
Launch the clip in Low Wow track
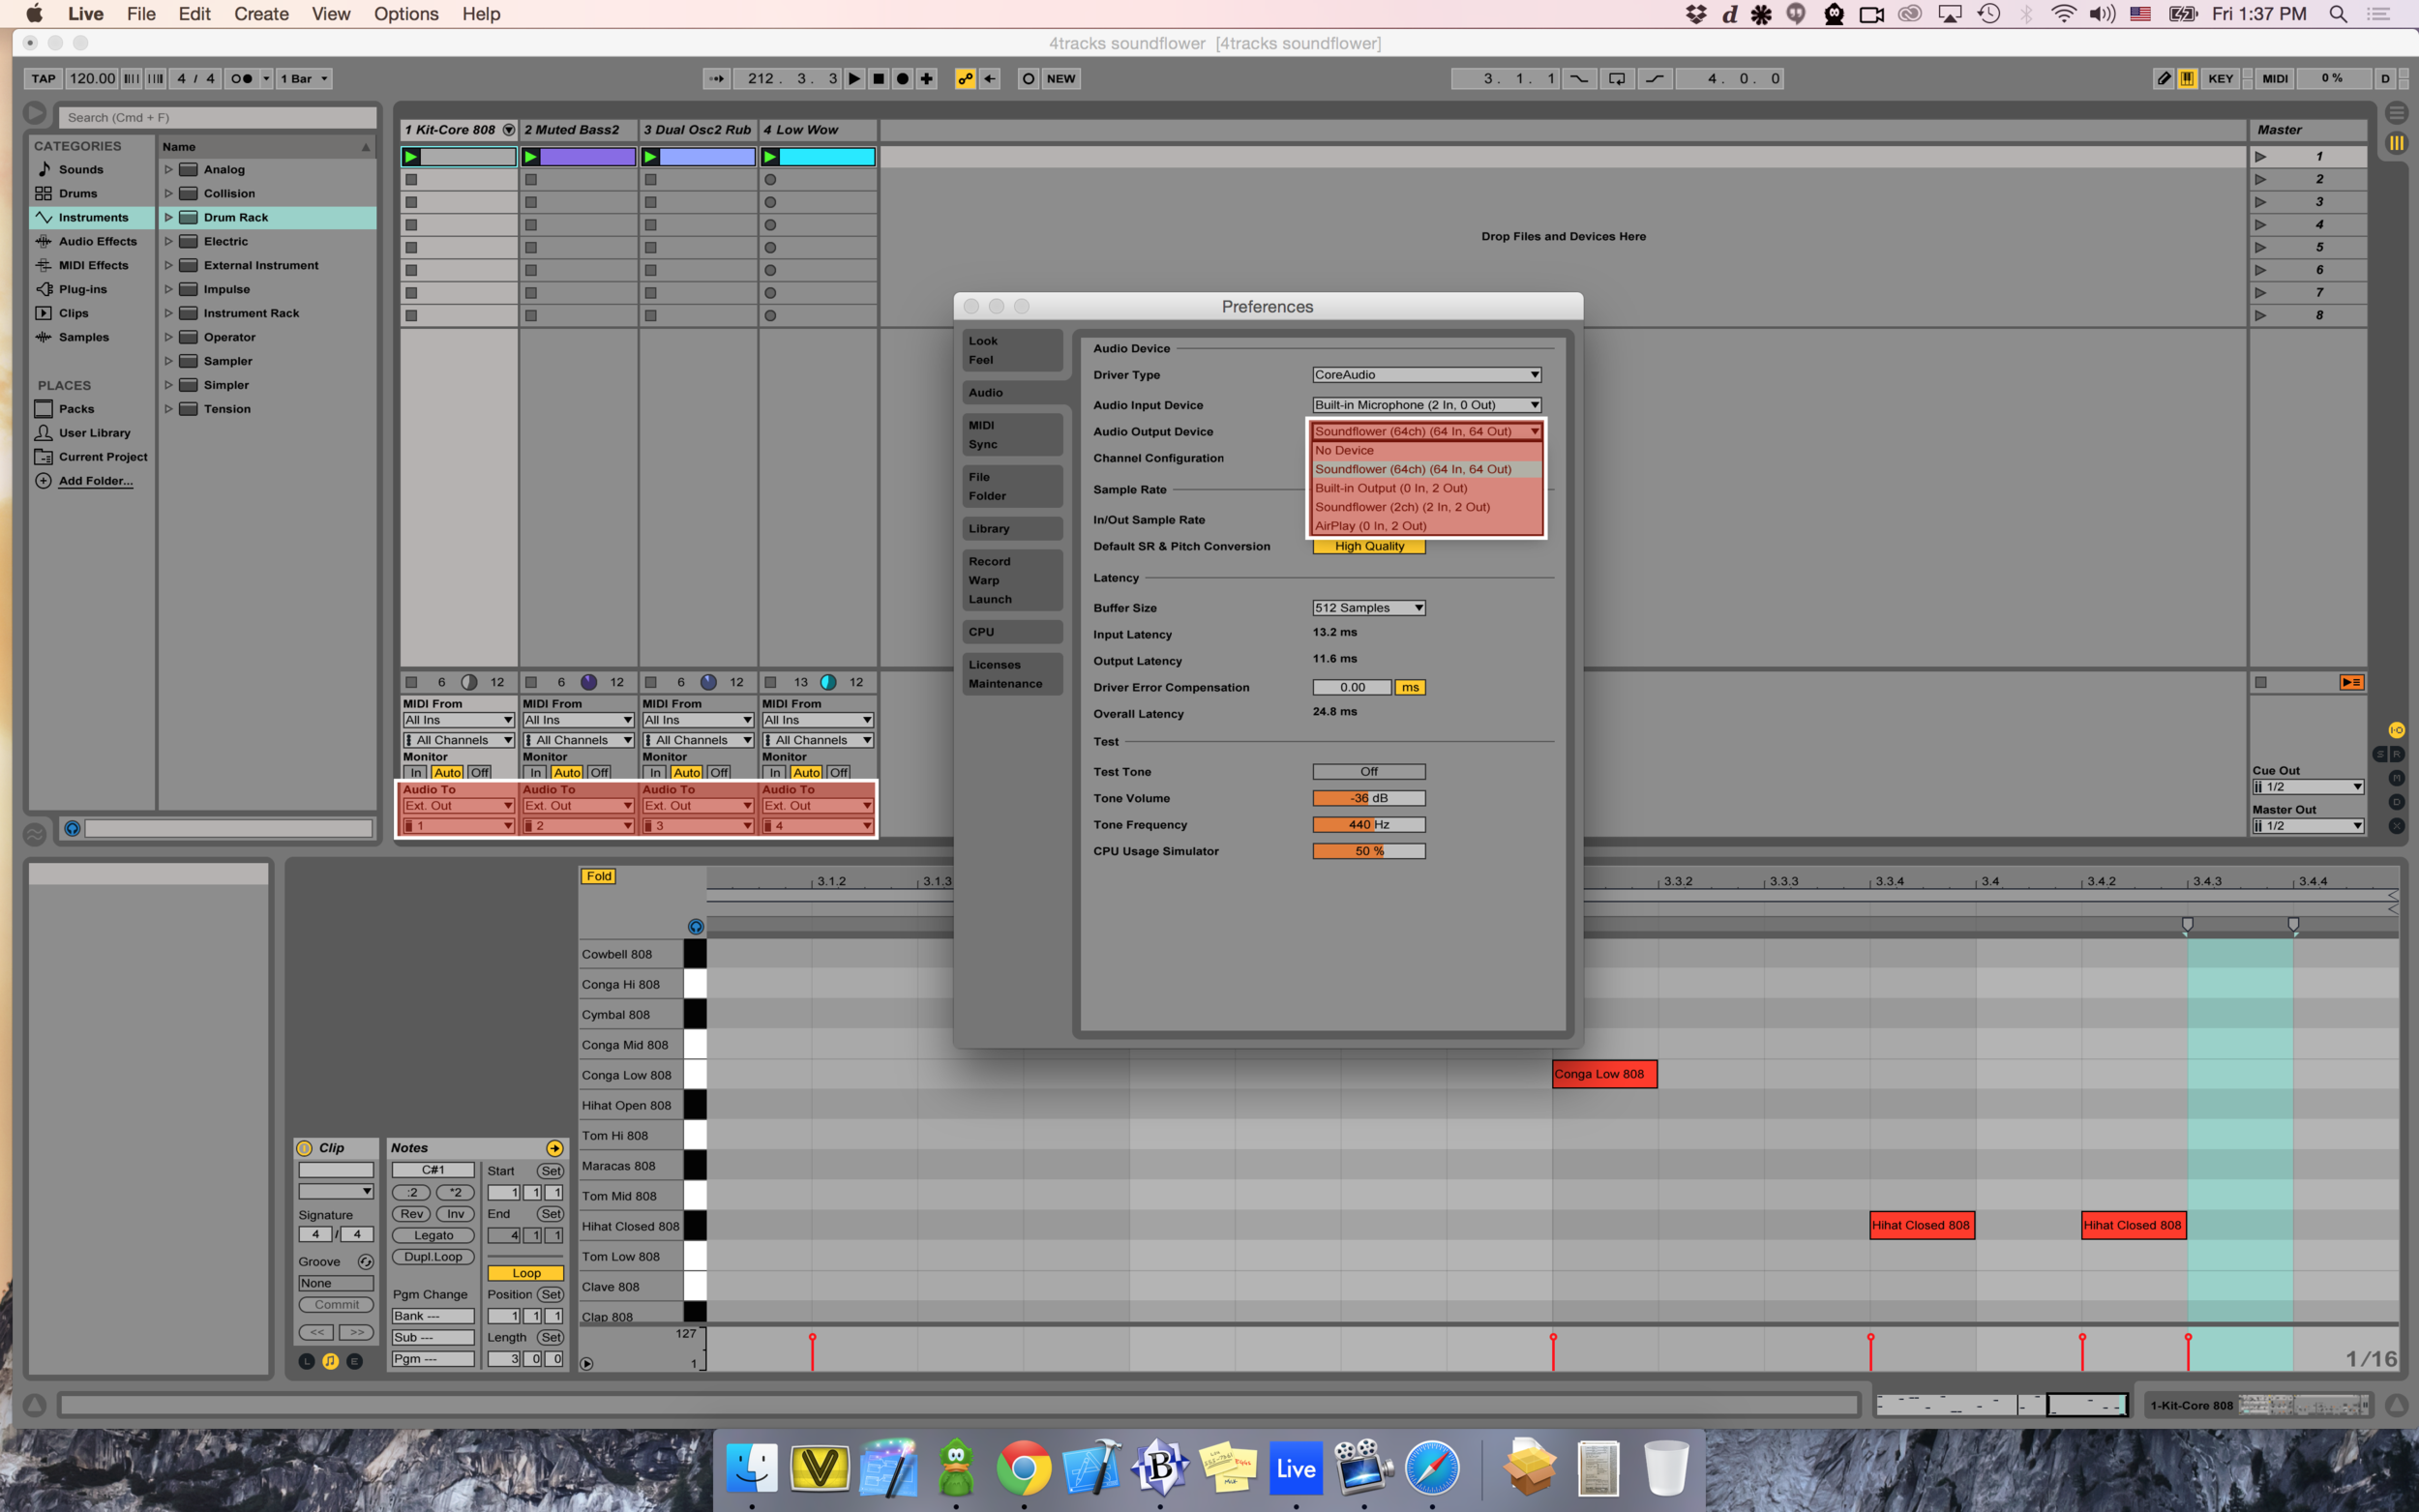[770, 157]
